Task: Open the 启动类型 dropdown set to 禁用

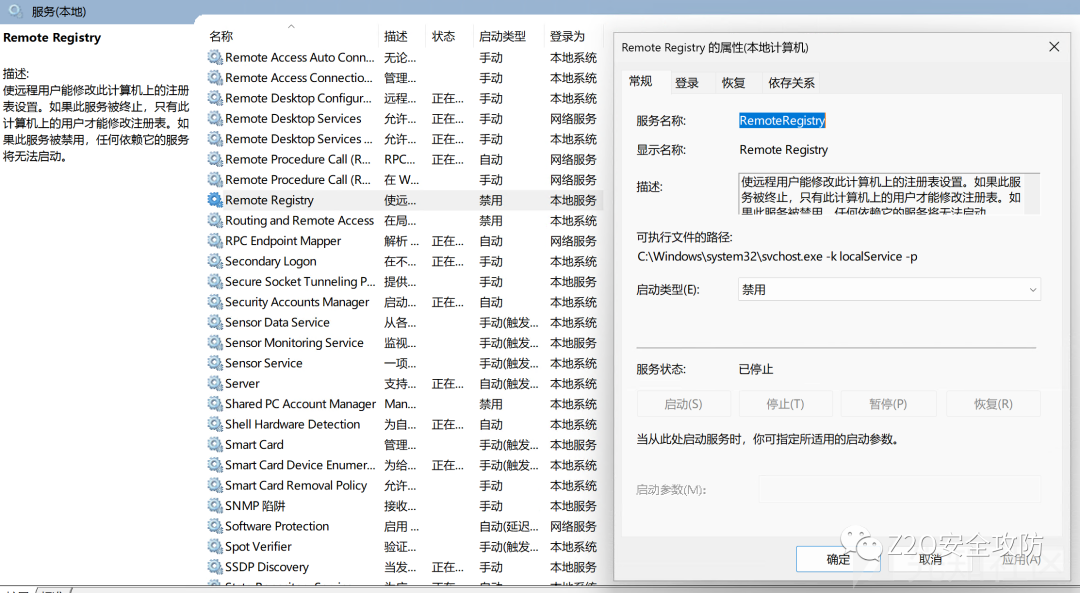Action: tap(889, 290)
